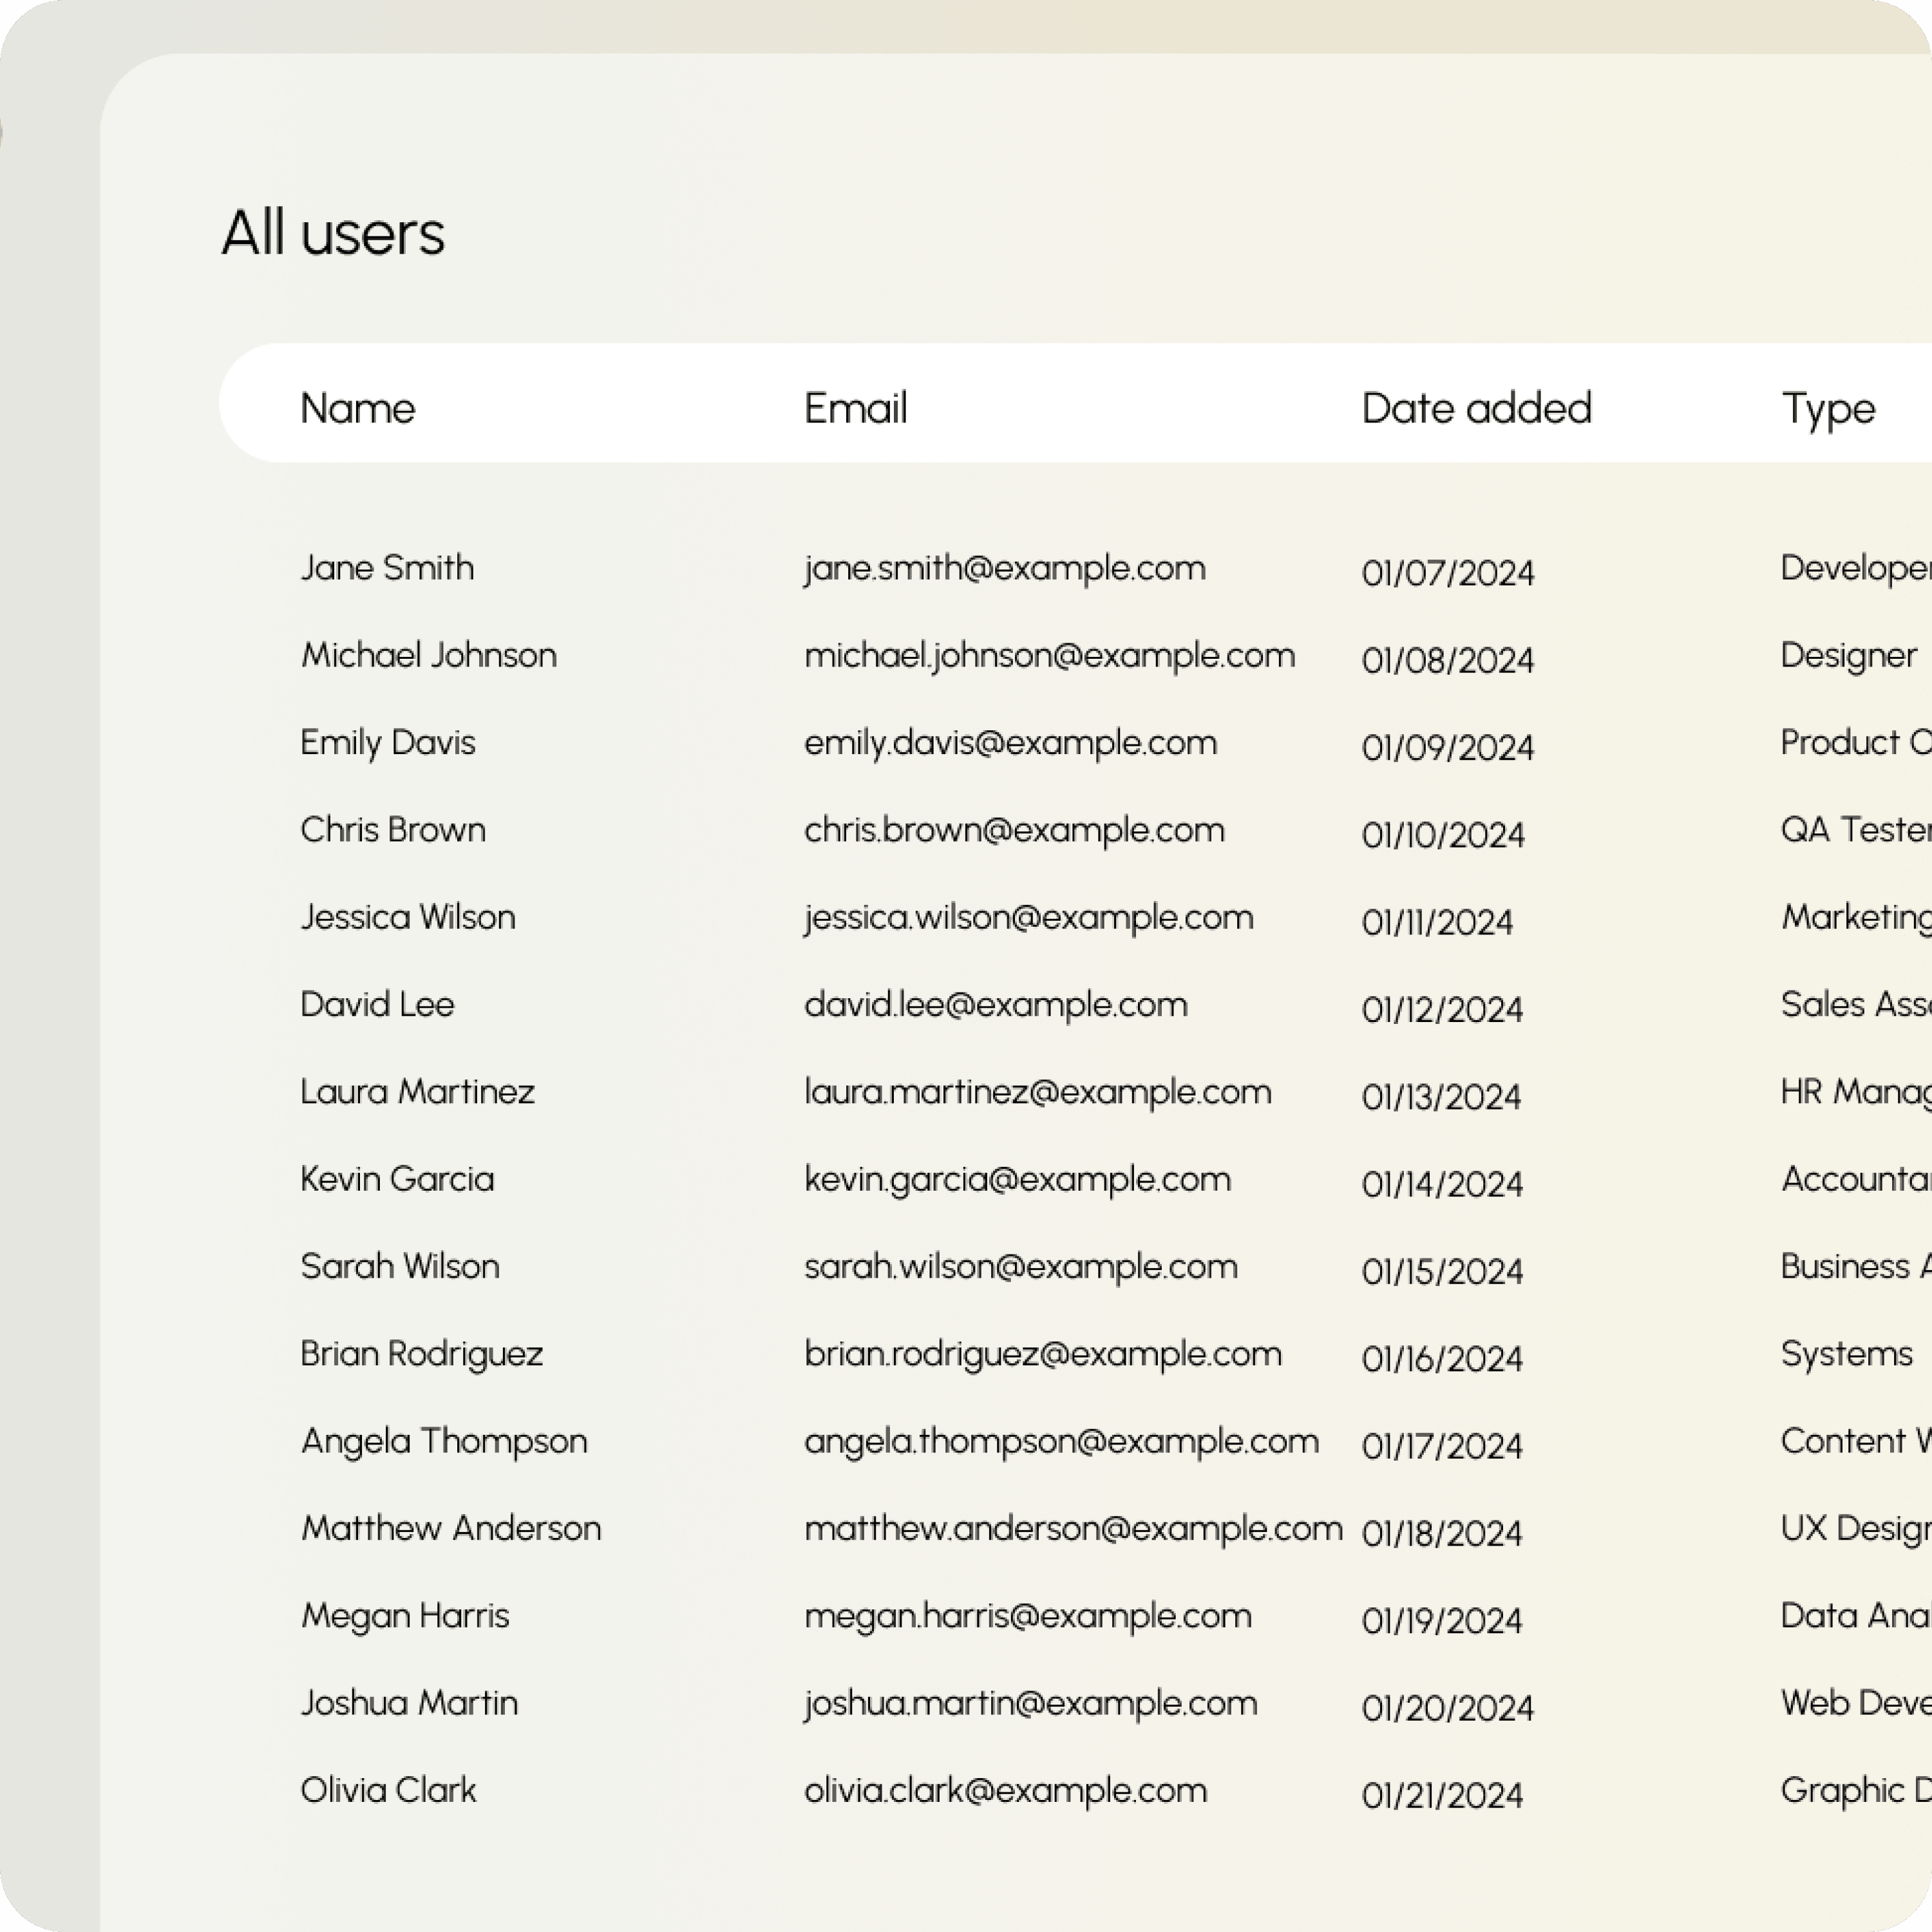Click email chris.brown@example.com
The image size is (1932, 1932).
coord(1014,831)
